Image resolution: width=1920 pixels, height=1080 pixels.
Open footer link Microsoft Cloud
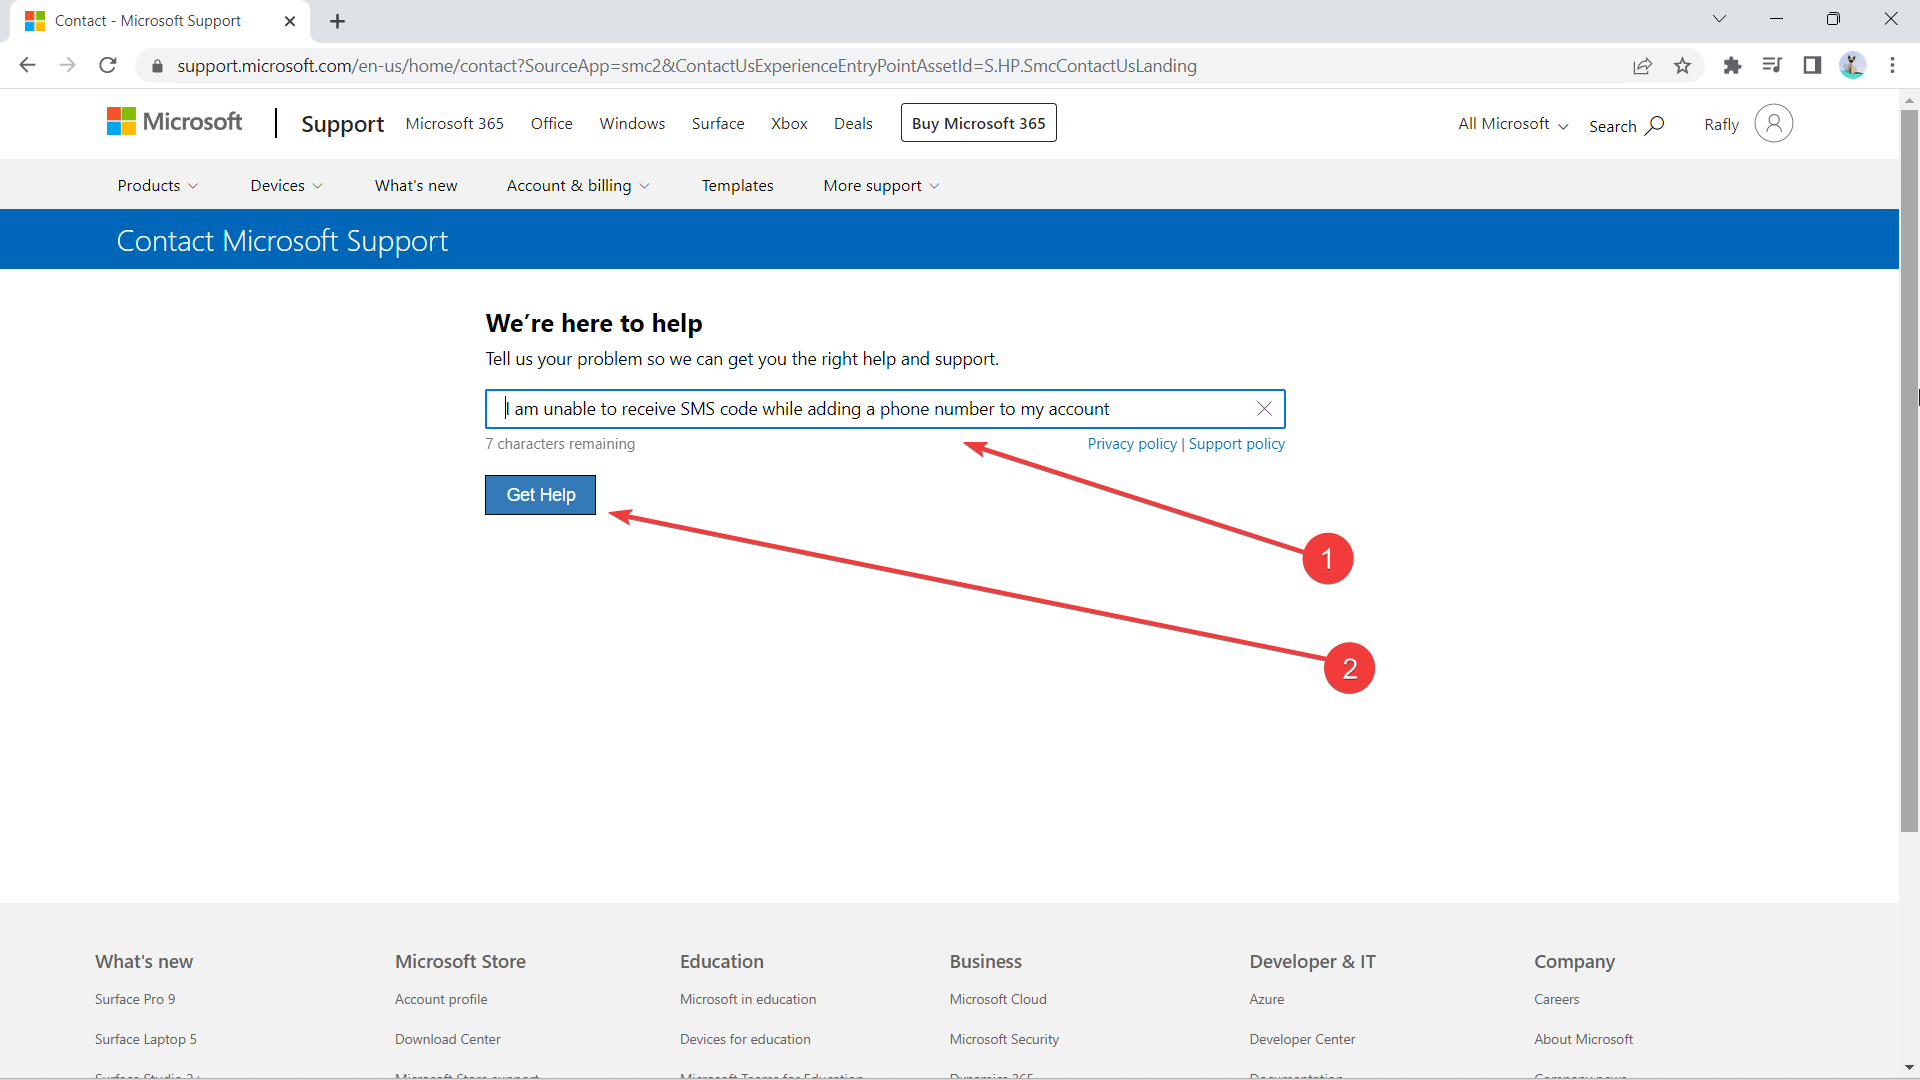pyautogui.click(x=998, y=1000)
